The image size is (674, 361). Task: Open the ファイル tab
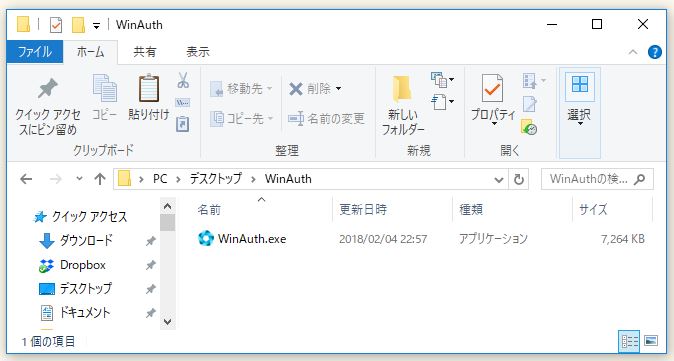click(35, 52)
